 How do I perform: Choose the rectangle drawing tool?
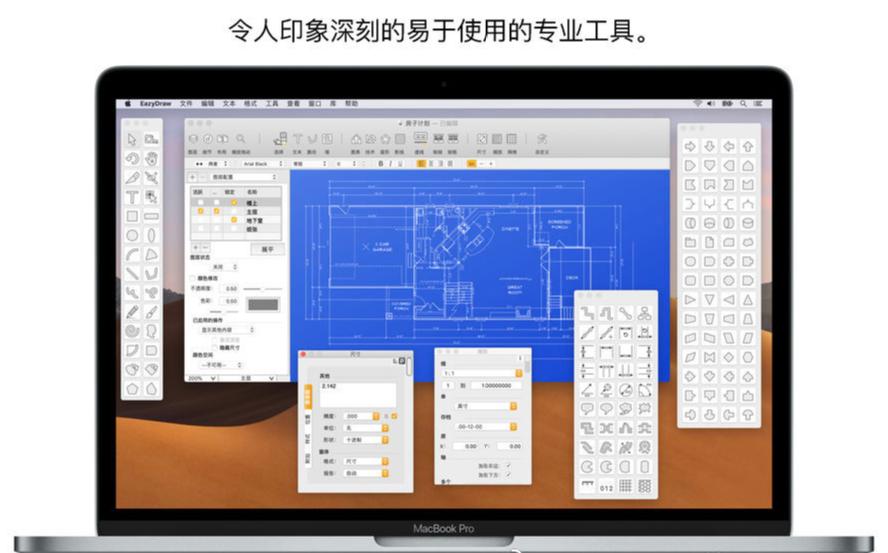[132, 216]
